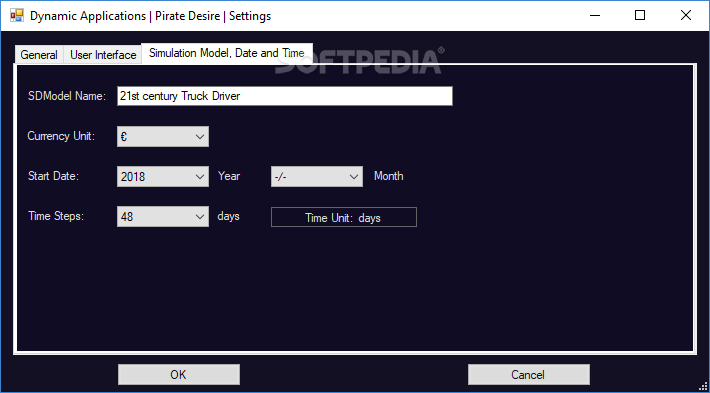This screenshot has height=393, width=710.
Task: Click the Time Steps label
Action: [56, 216]
